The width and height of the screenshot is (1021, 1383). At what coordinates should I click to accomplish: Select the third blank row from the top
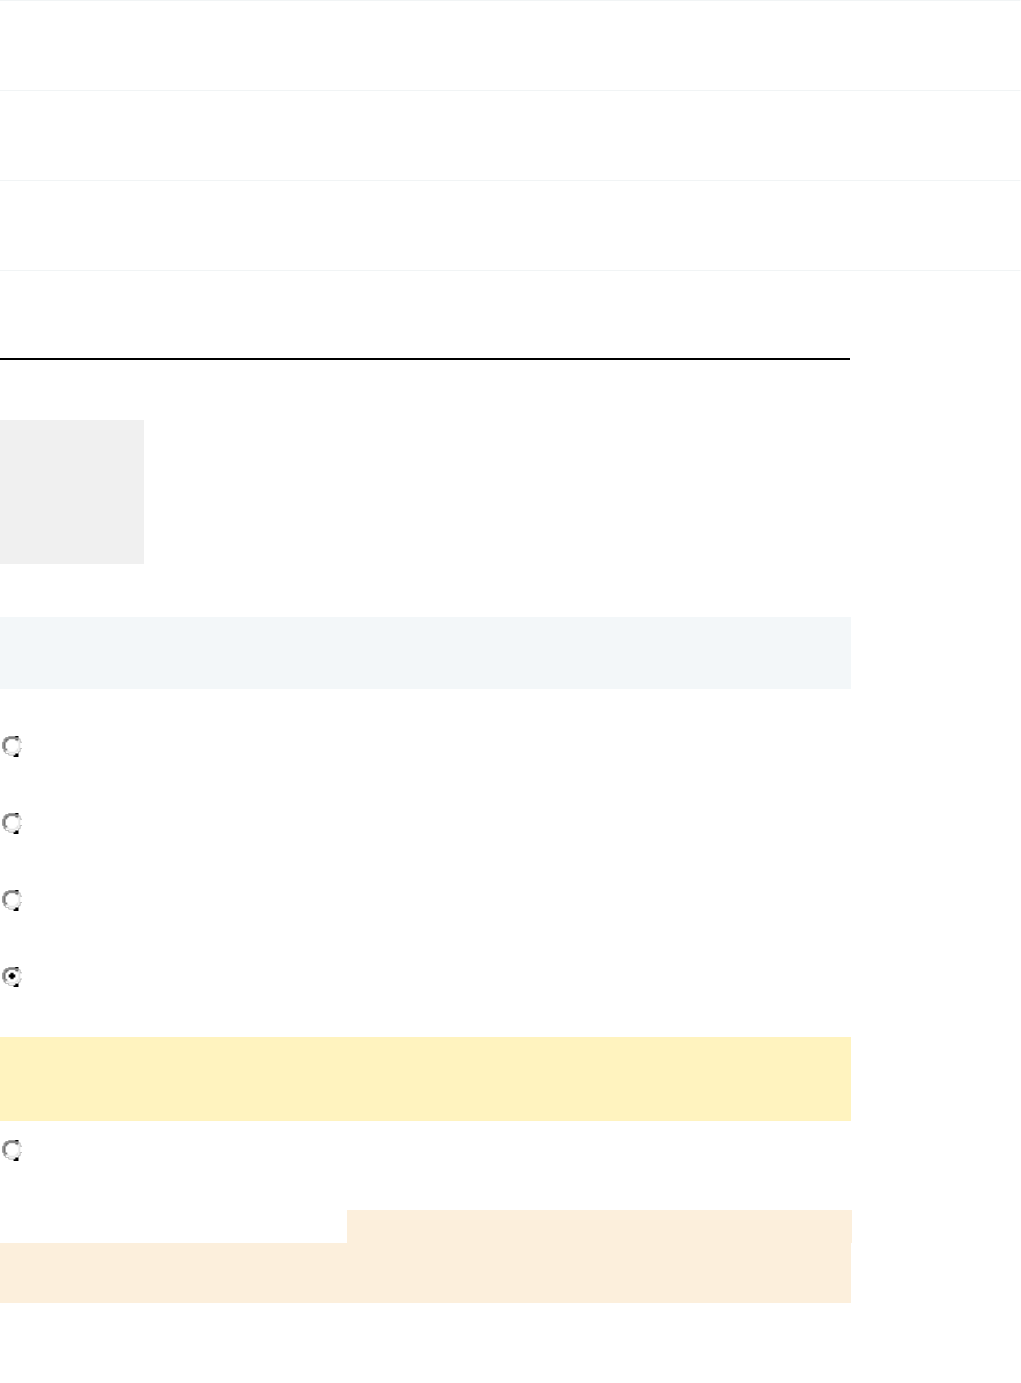click(x=510, y=225)
